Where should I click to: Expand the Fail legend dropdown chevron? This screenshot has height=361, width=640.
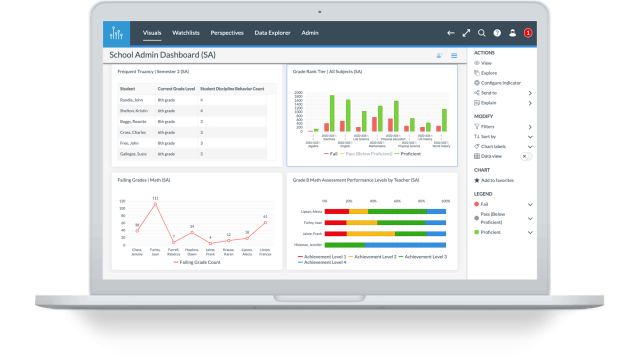pyautogui.click(x=530, y=205)
